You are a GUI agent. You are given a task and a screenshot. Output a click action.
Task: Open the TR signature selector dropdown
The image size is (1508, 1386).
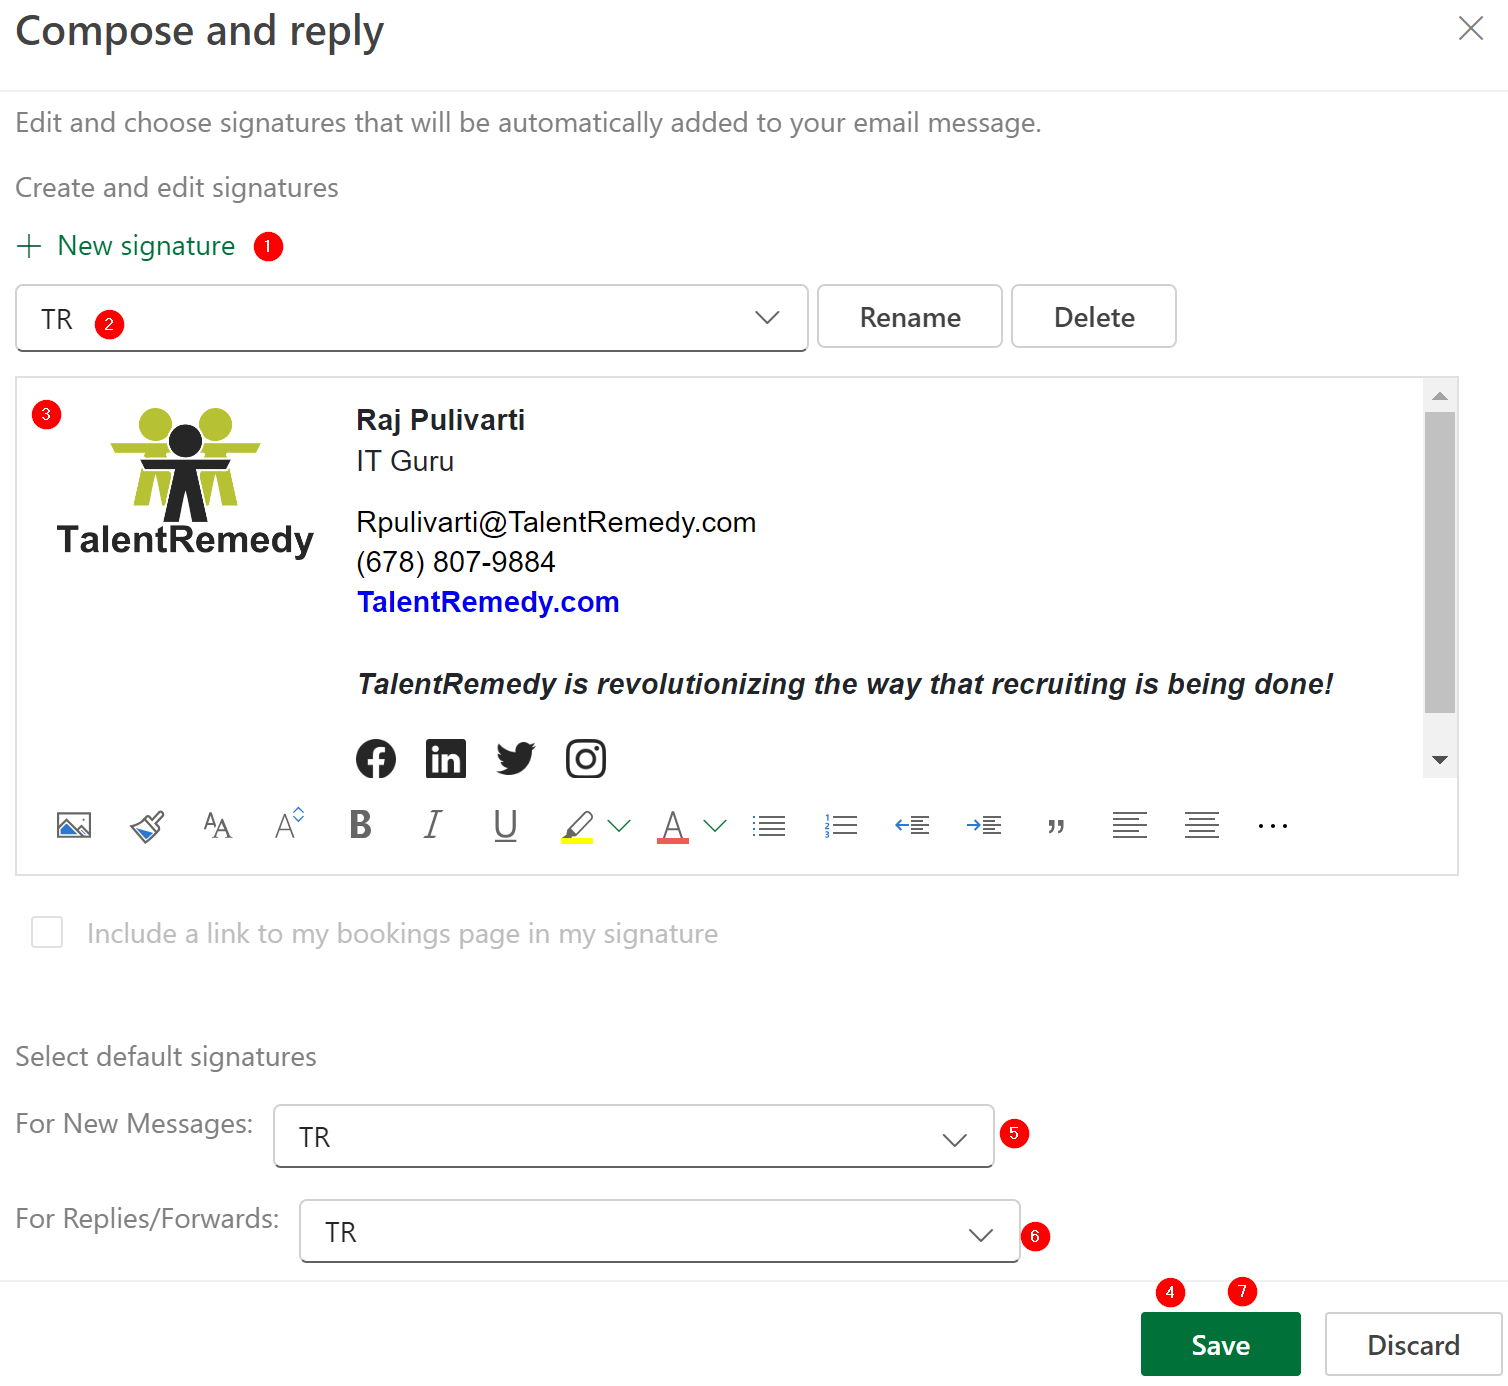coord(412,318)
